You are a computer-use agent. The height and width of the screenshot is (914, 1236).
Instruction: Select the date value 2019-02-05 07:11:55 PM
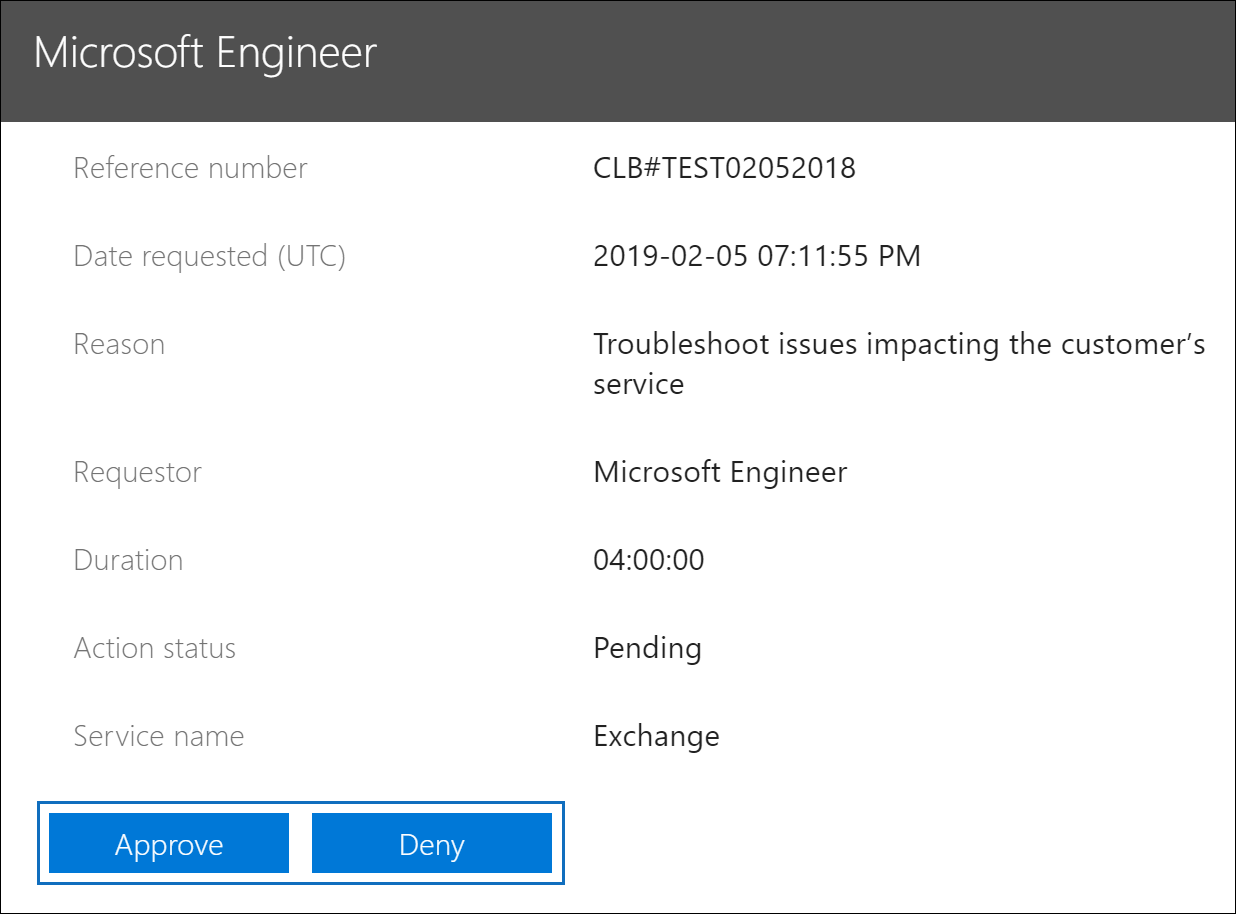point(757,256)
